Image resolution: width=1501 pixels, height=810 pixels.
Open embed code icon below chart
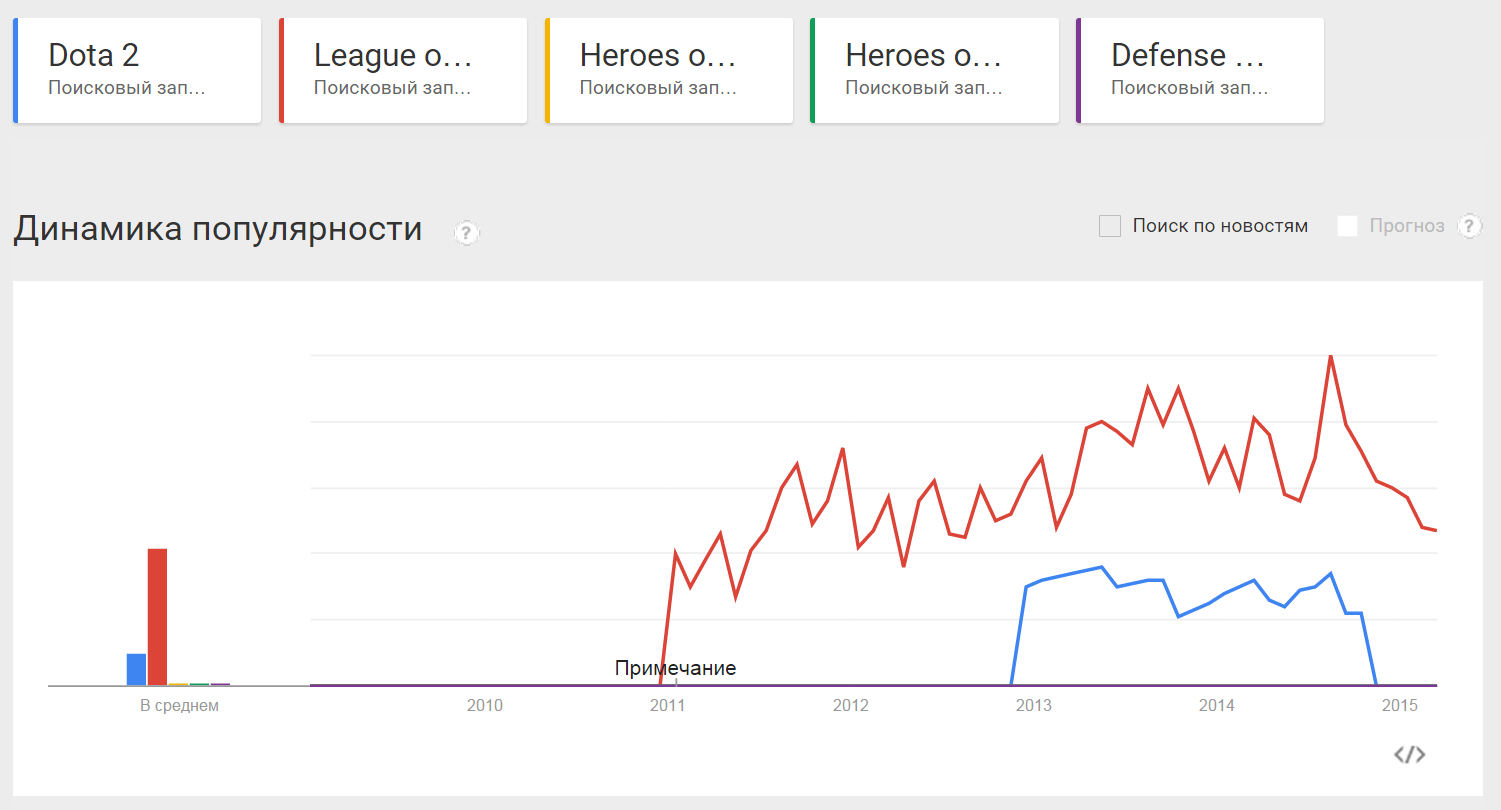point(1410,754)
